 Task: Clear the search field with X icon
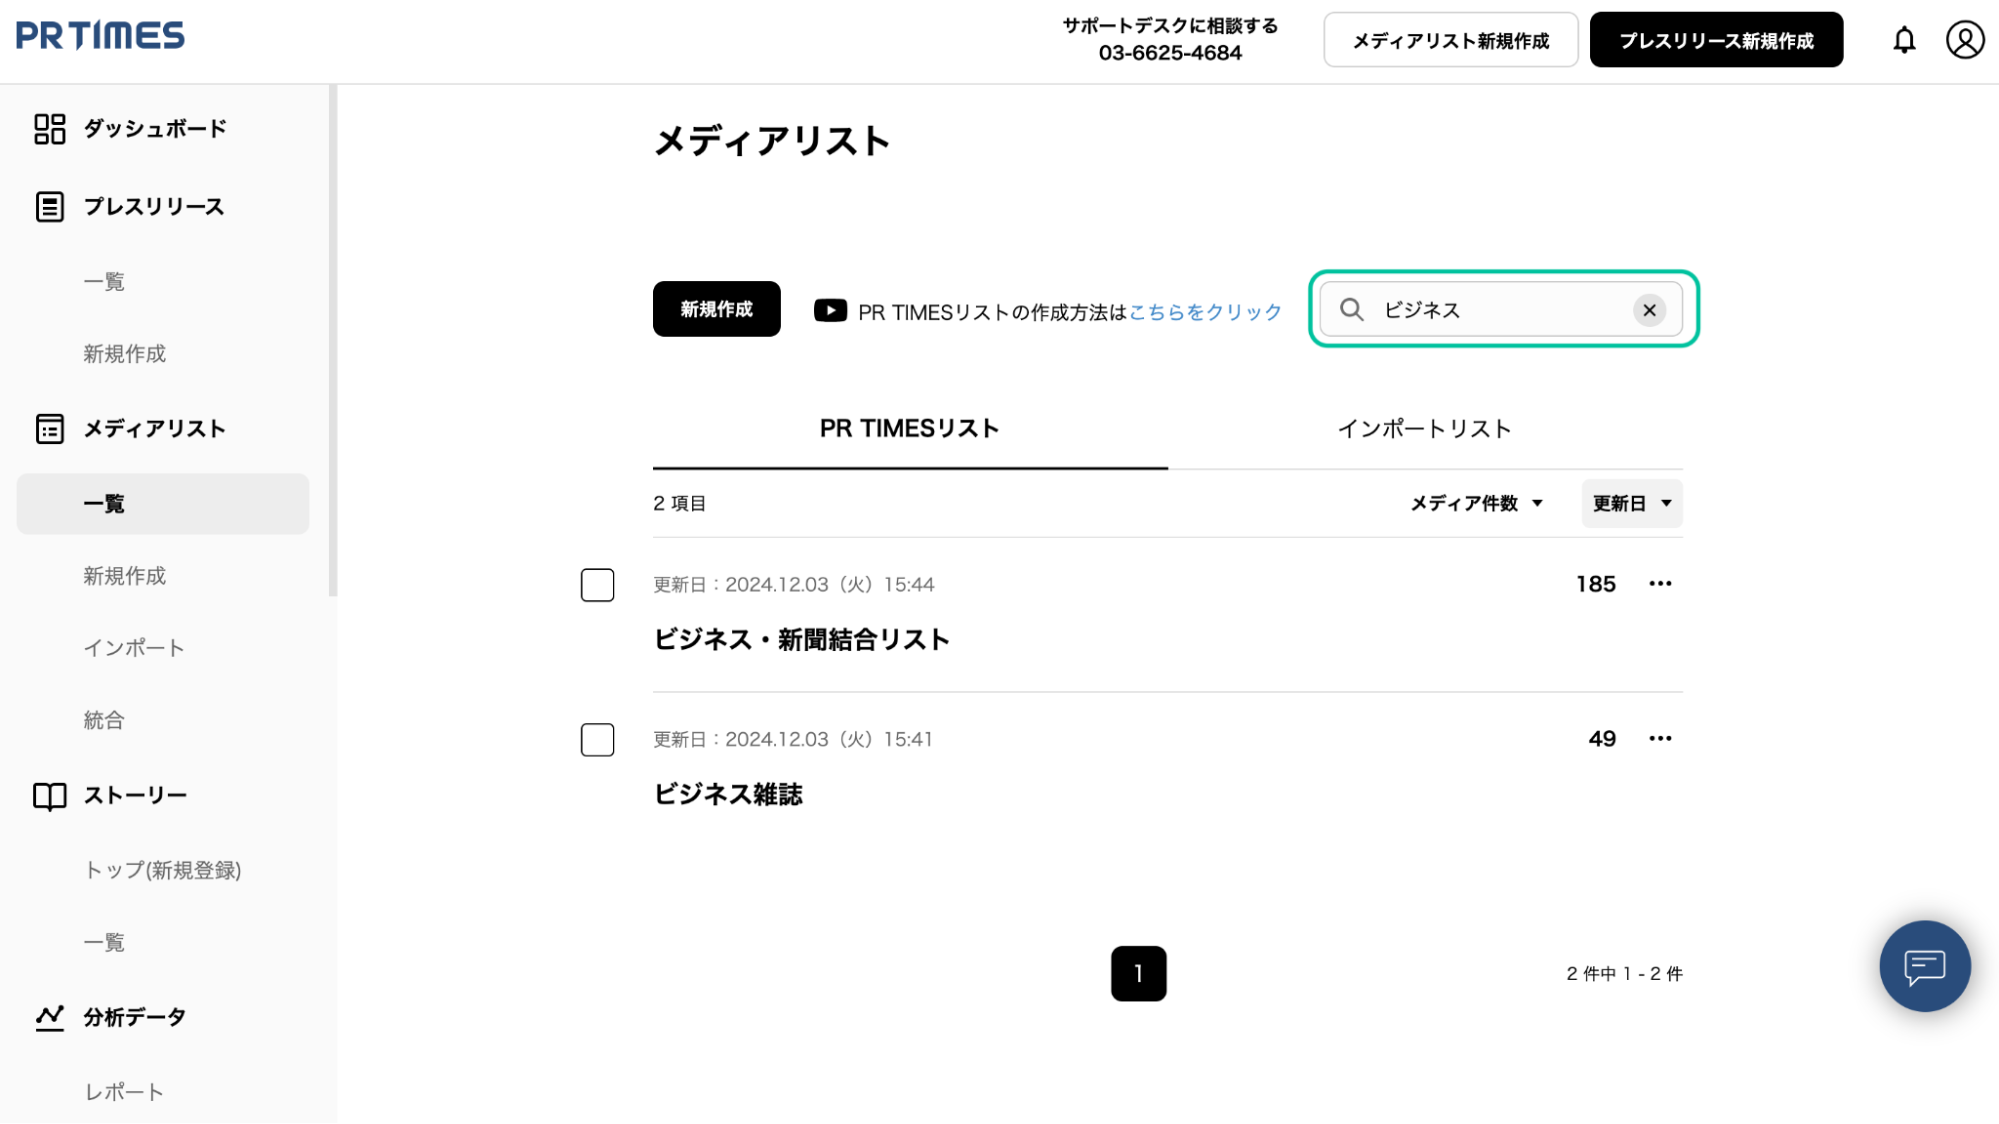(1649, 310)
